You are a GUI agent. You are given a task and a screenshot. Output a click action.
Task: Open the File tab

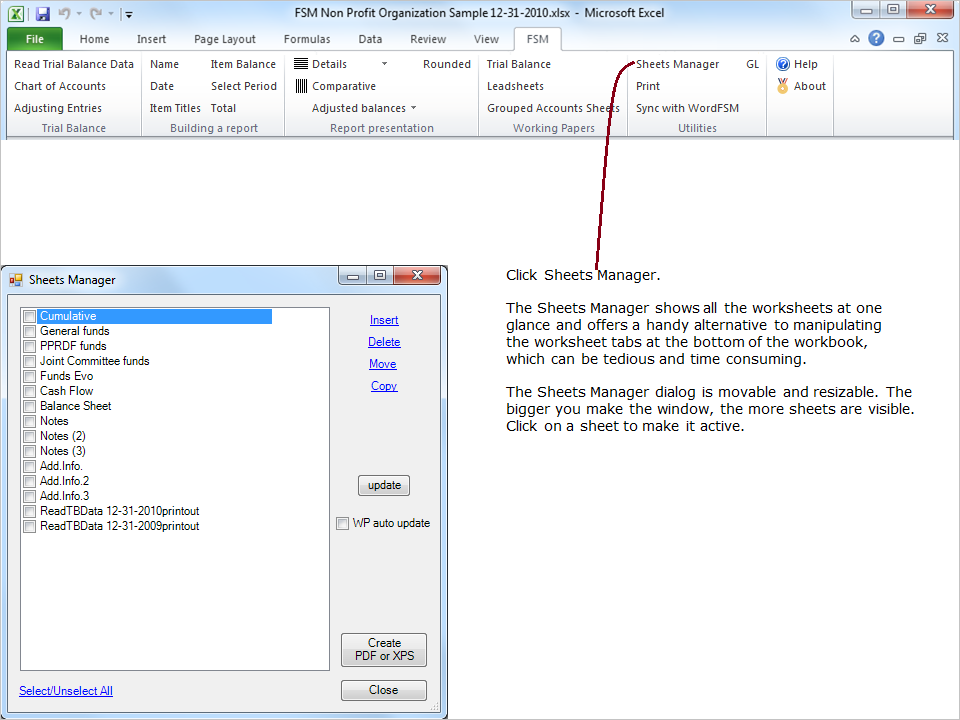[x=35, y=39]
